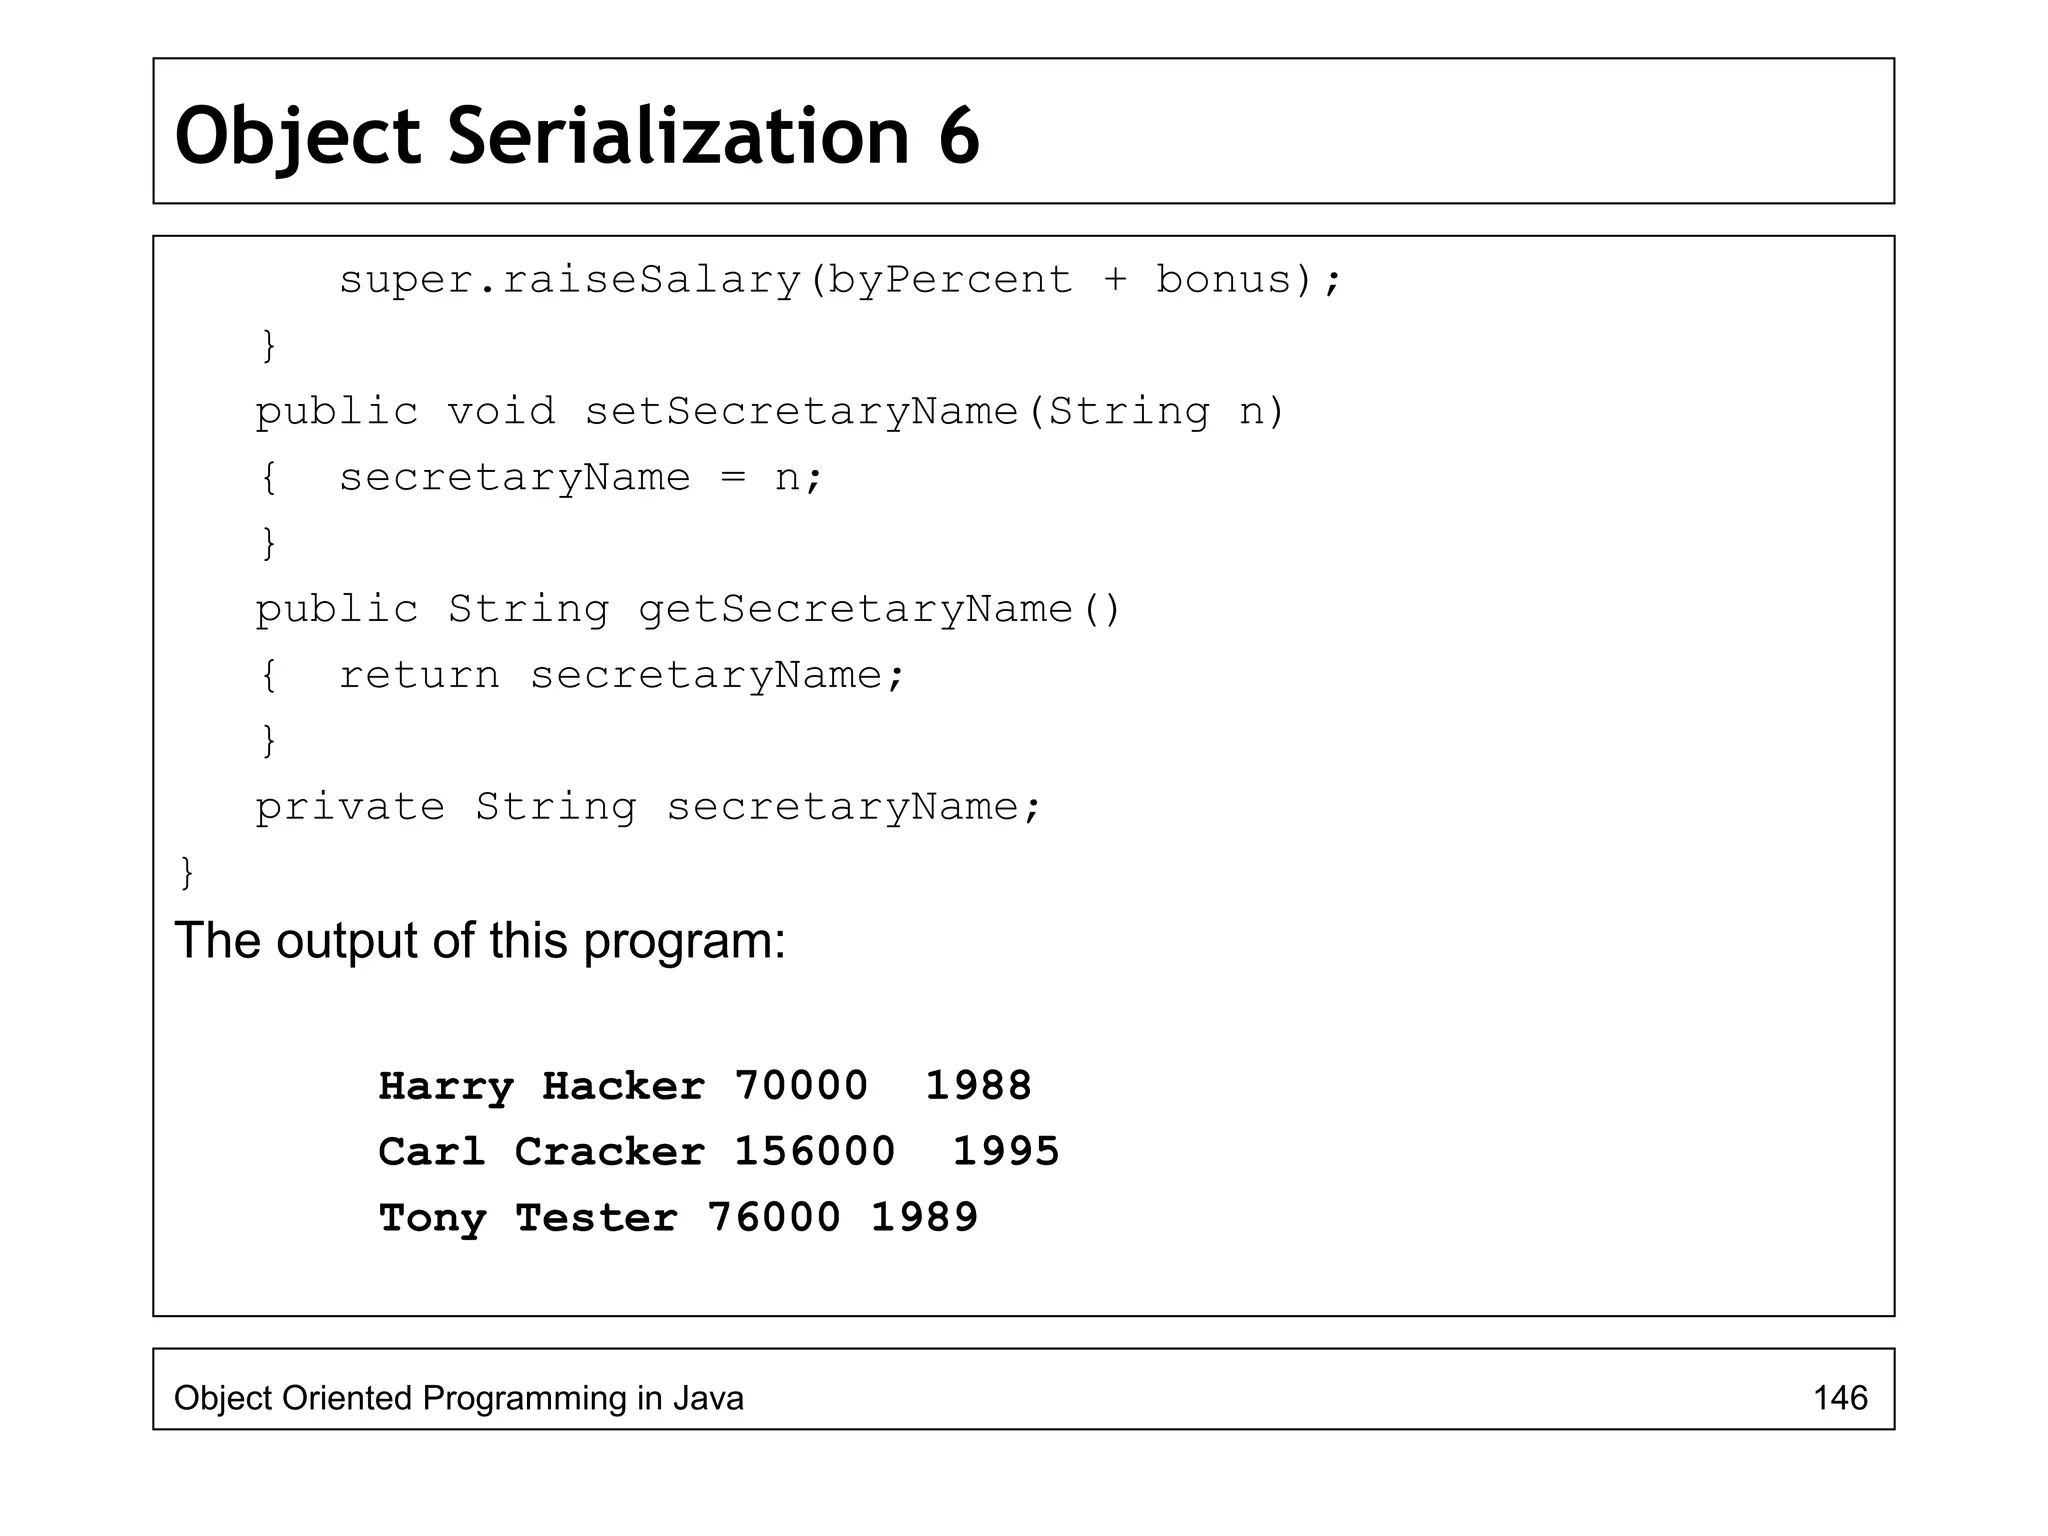Click 'The output of this program:' text
The height and width of the screenshot is (1536, 2048).
tap(480, 940)
